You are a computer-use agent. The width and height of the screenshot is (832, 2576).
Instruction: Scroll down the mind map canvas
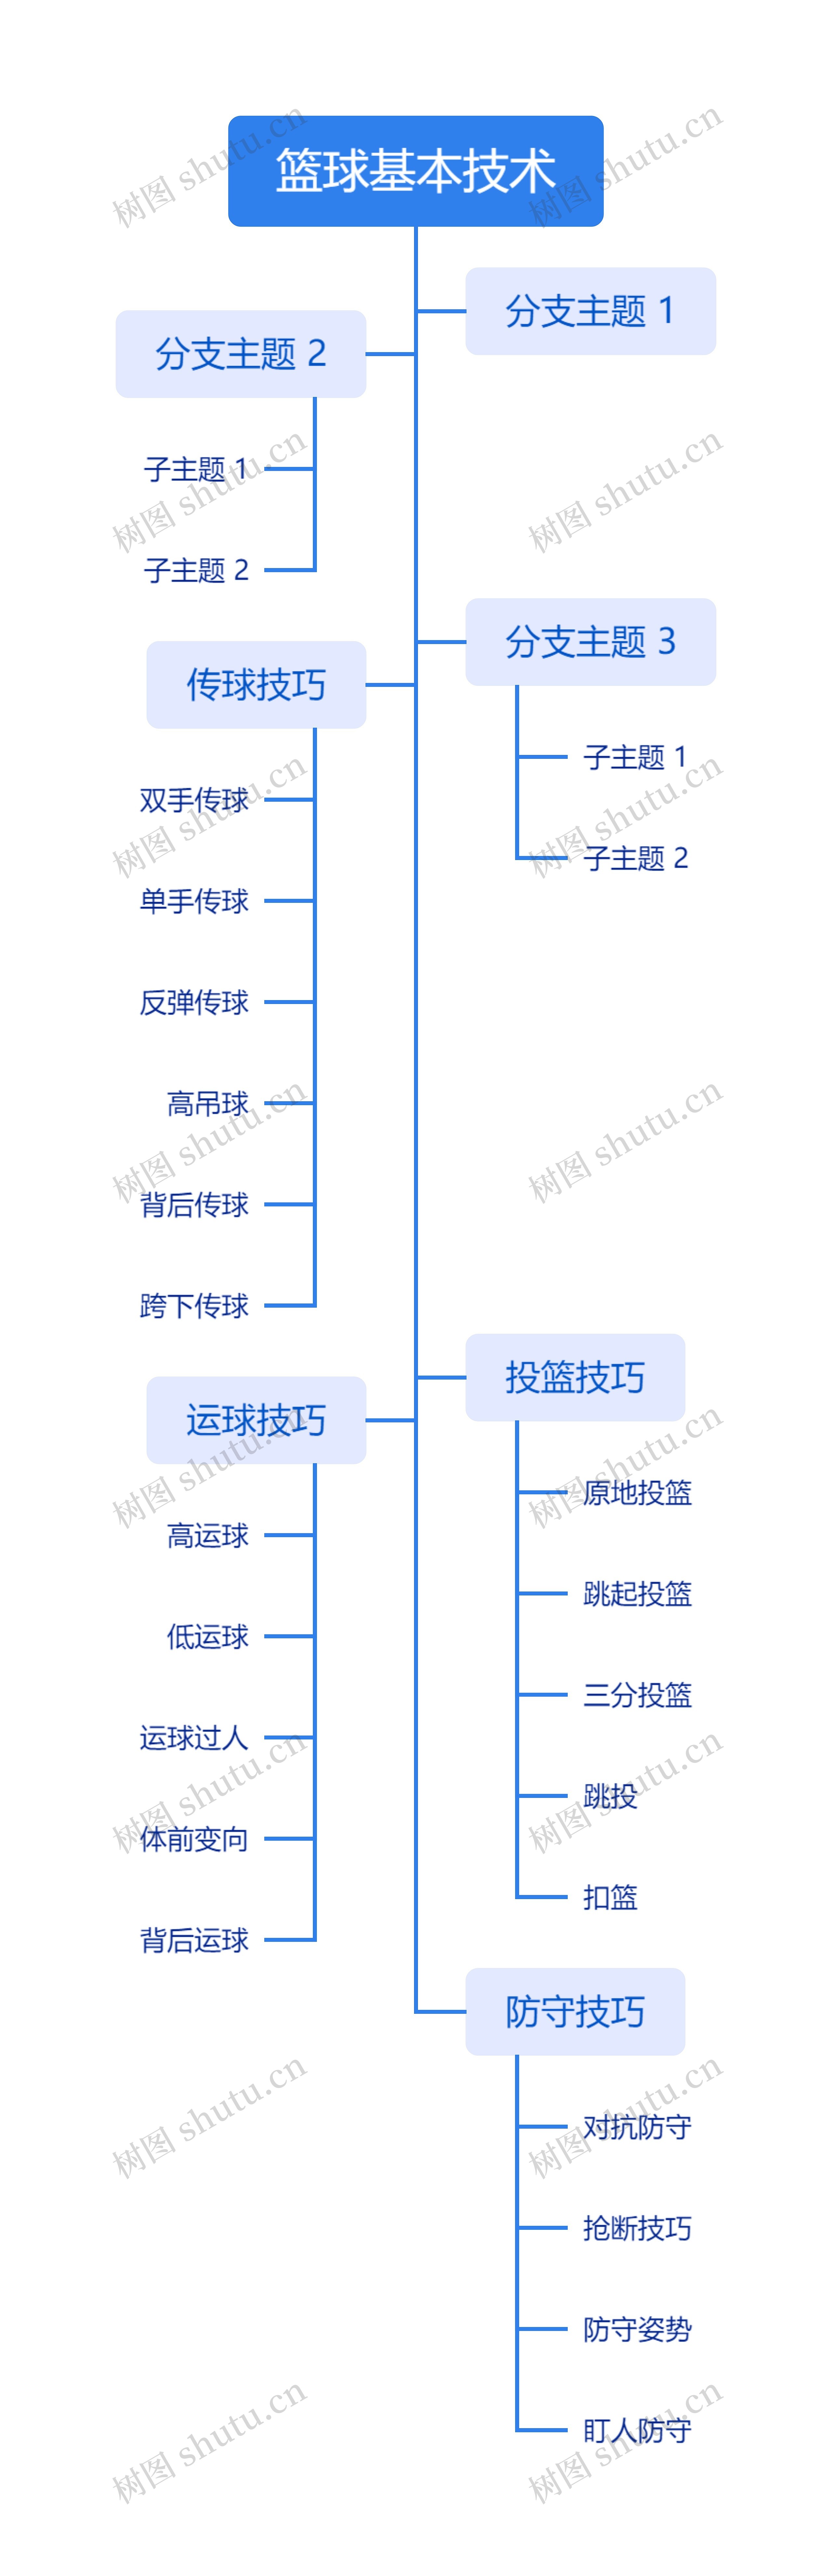[415, 1288]
